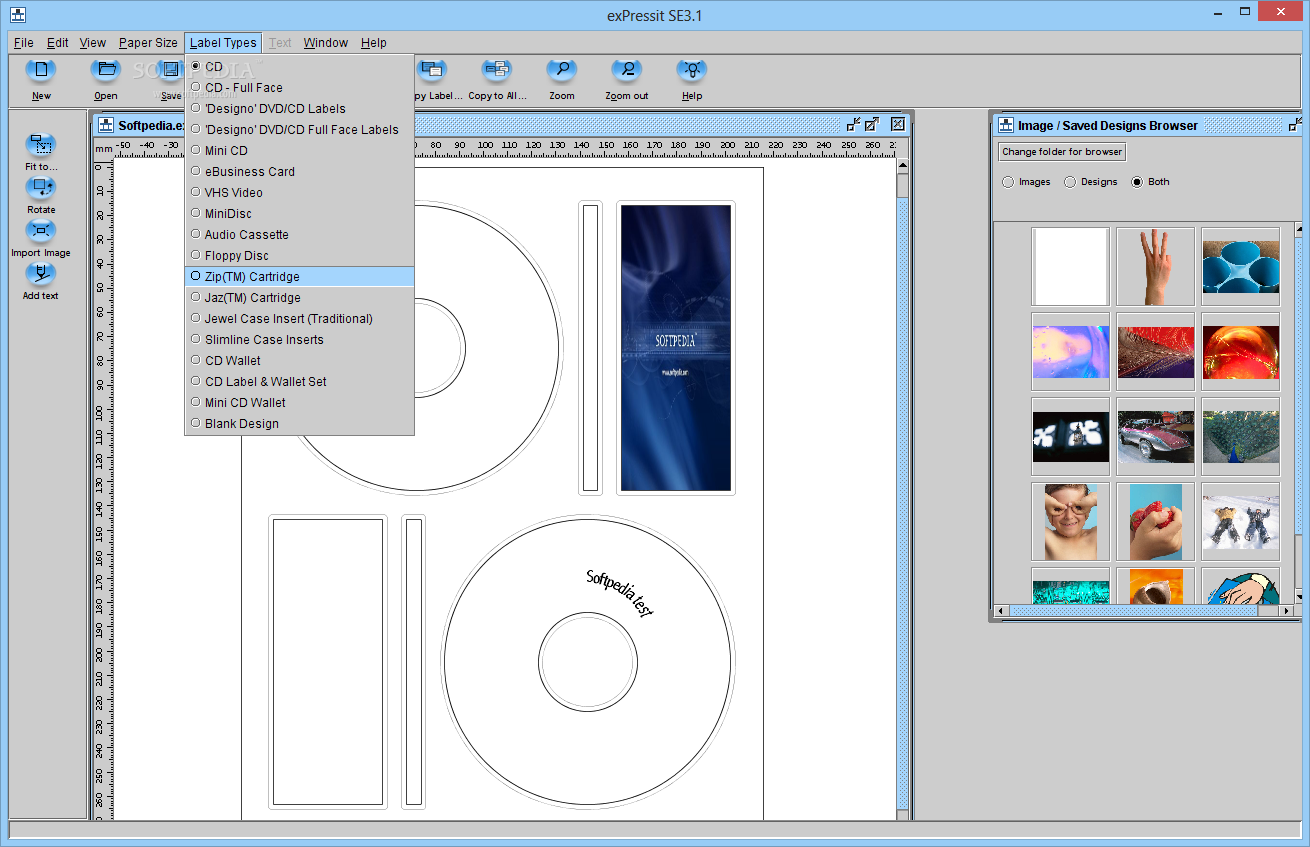Select eBusiness Card label type

click(299, 172)
